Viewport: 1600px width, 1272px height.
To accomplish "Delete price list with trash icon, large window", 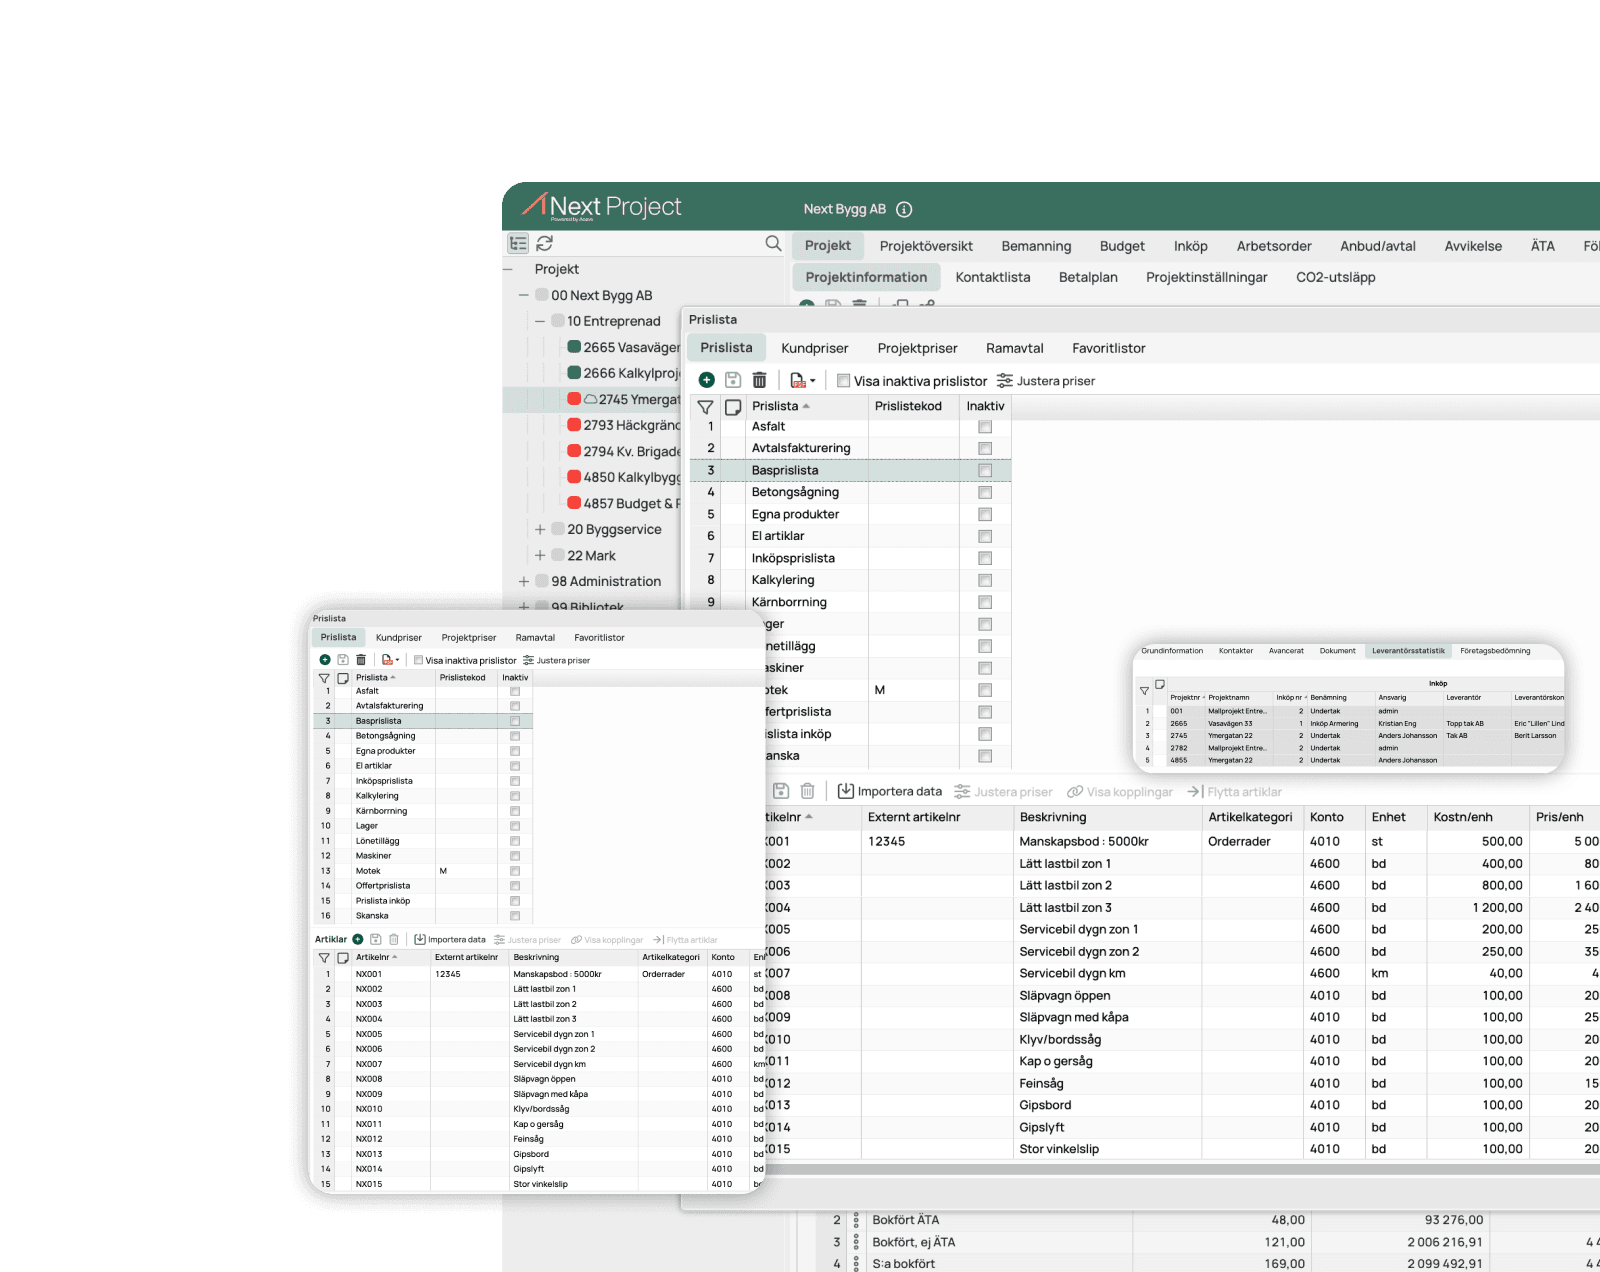I will [760, 380].
